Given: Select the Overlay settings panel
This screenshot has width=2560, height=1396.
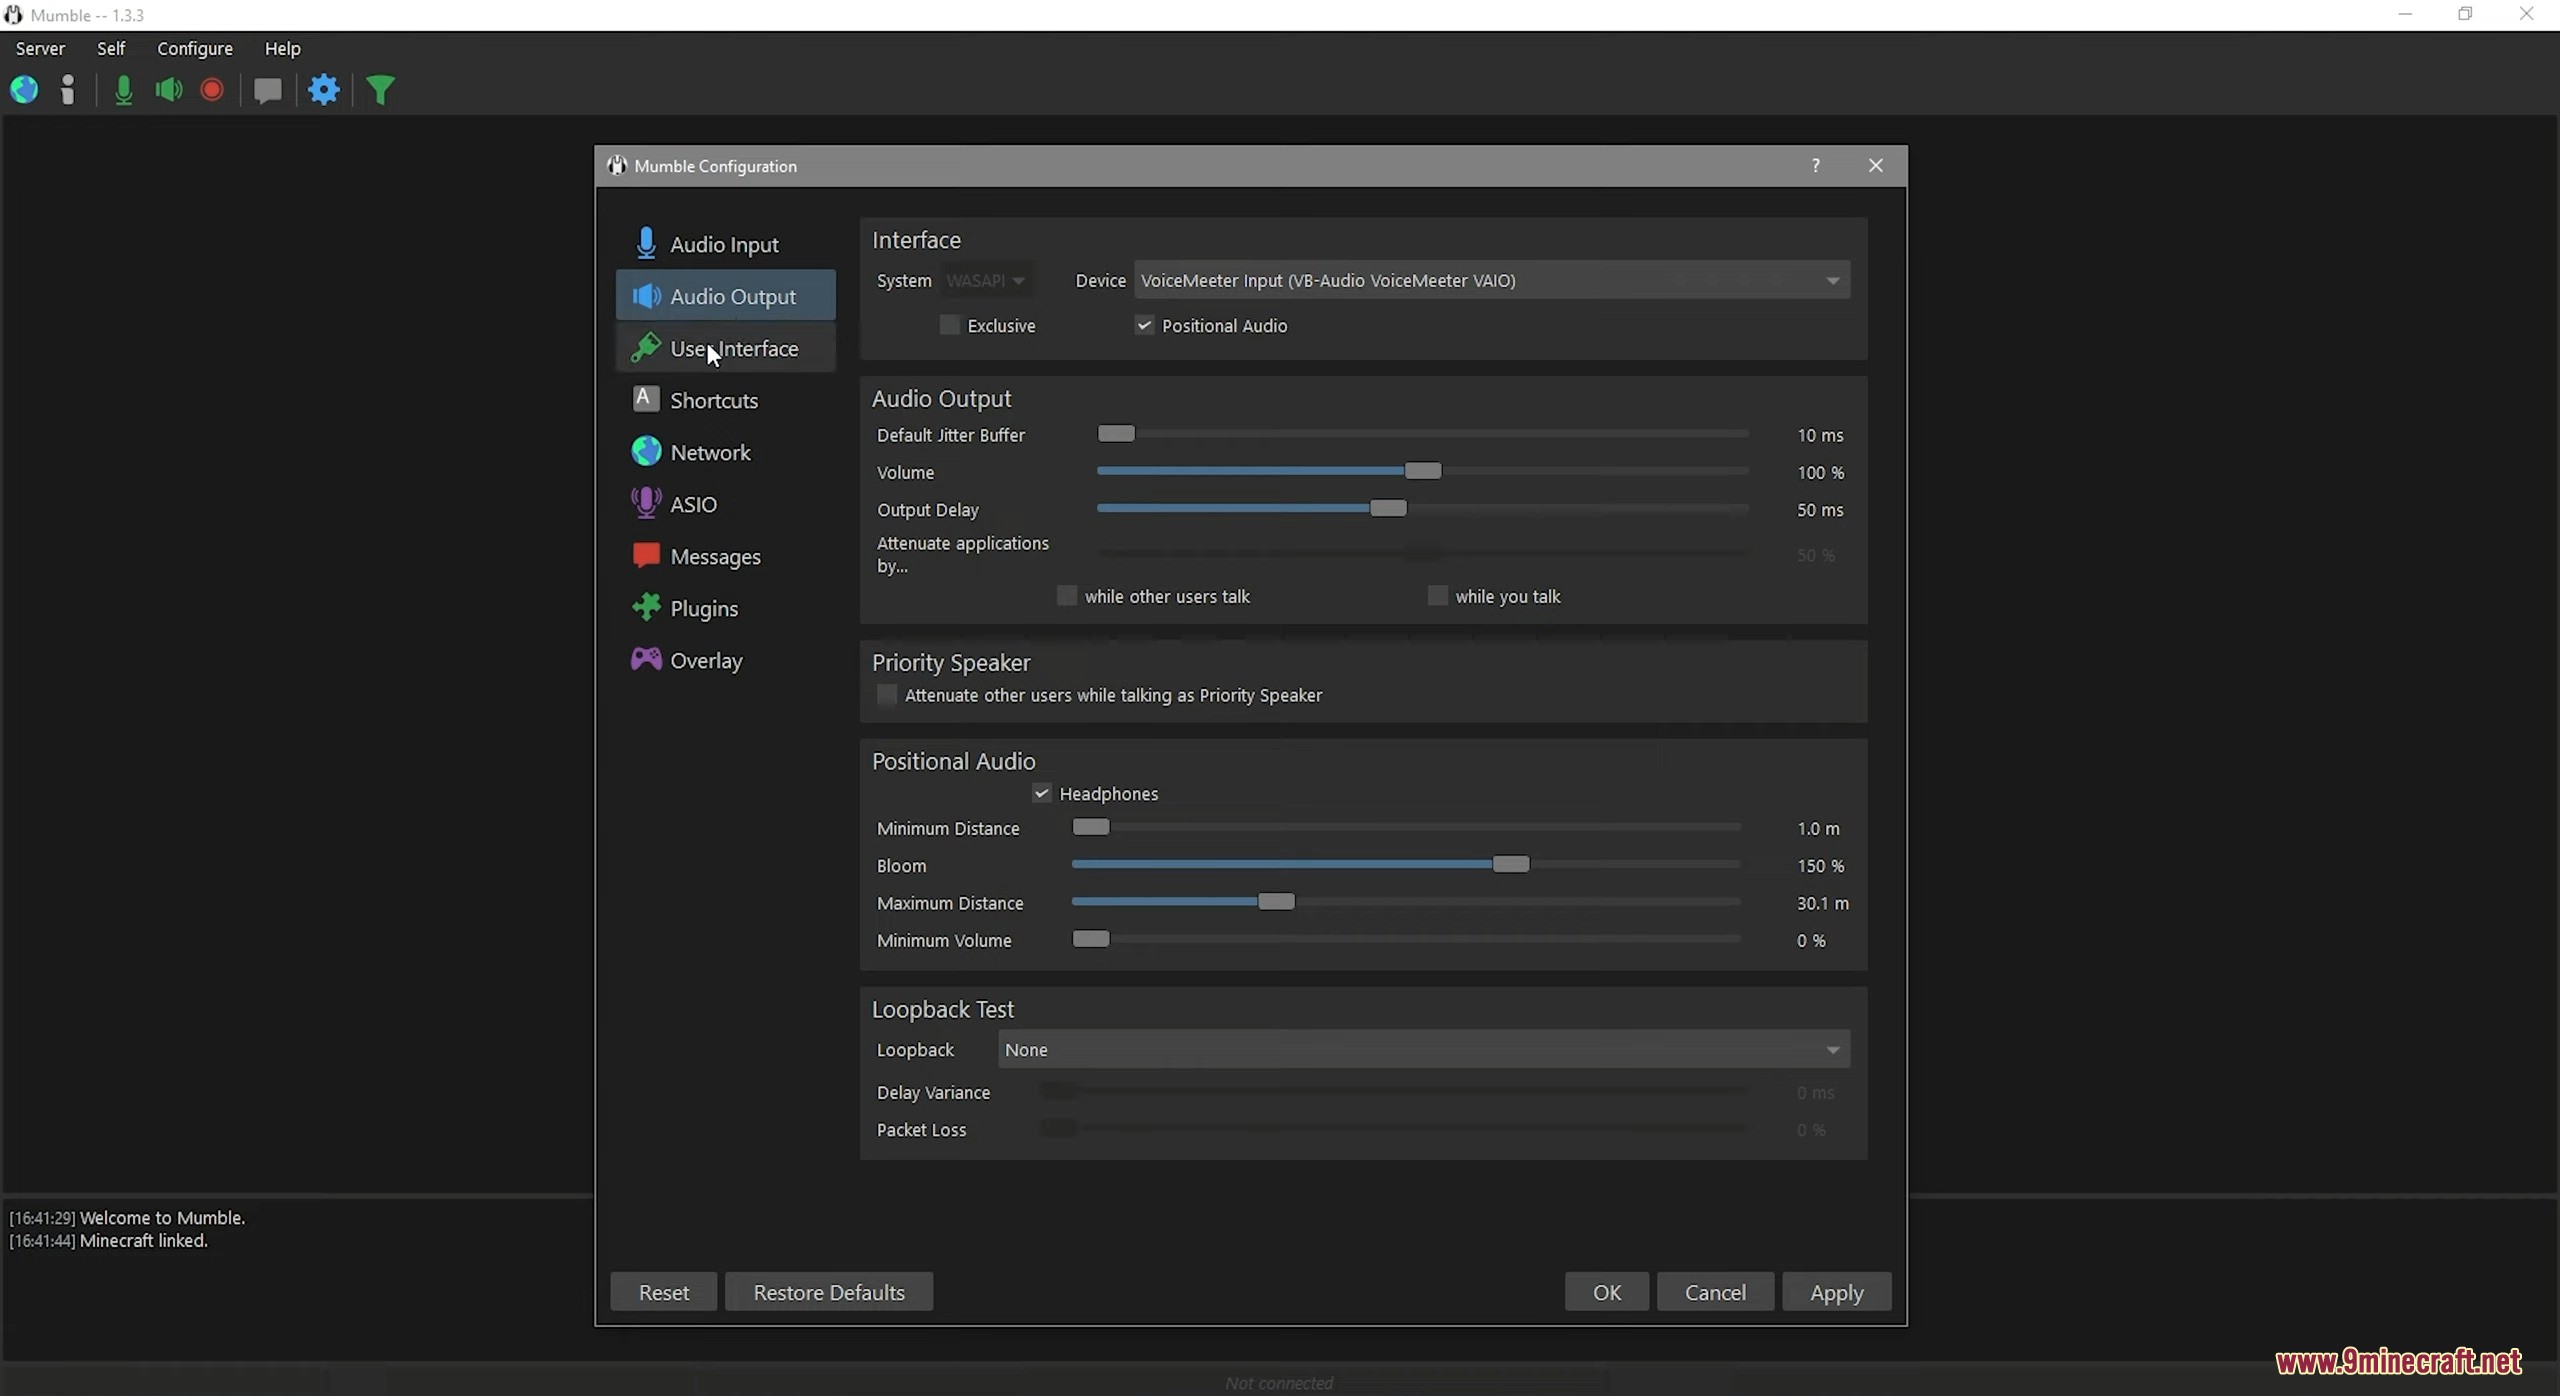Looking at the screenshot, I should (707, 660).
